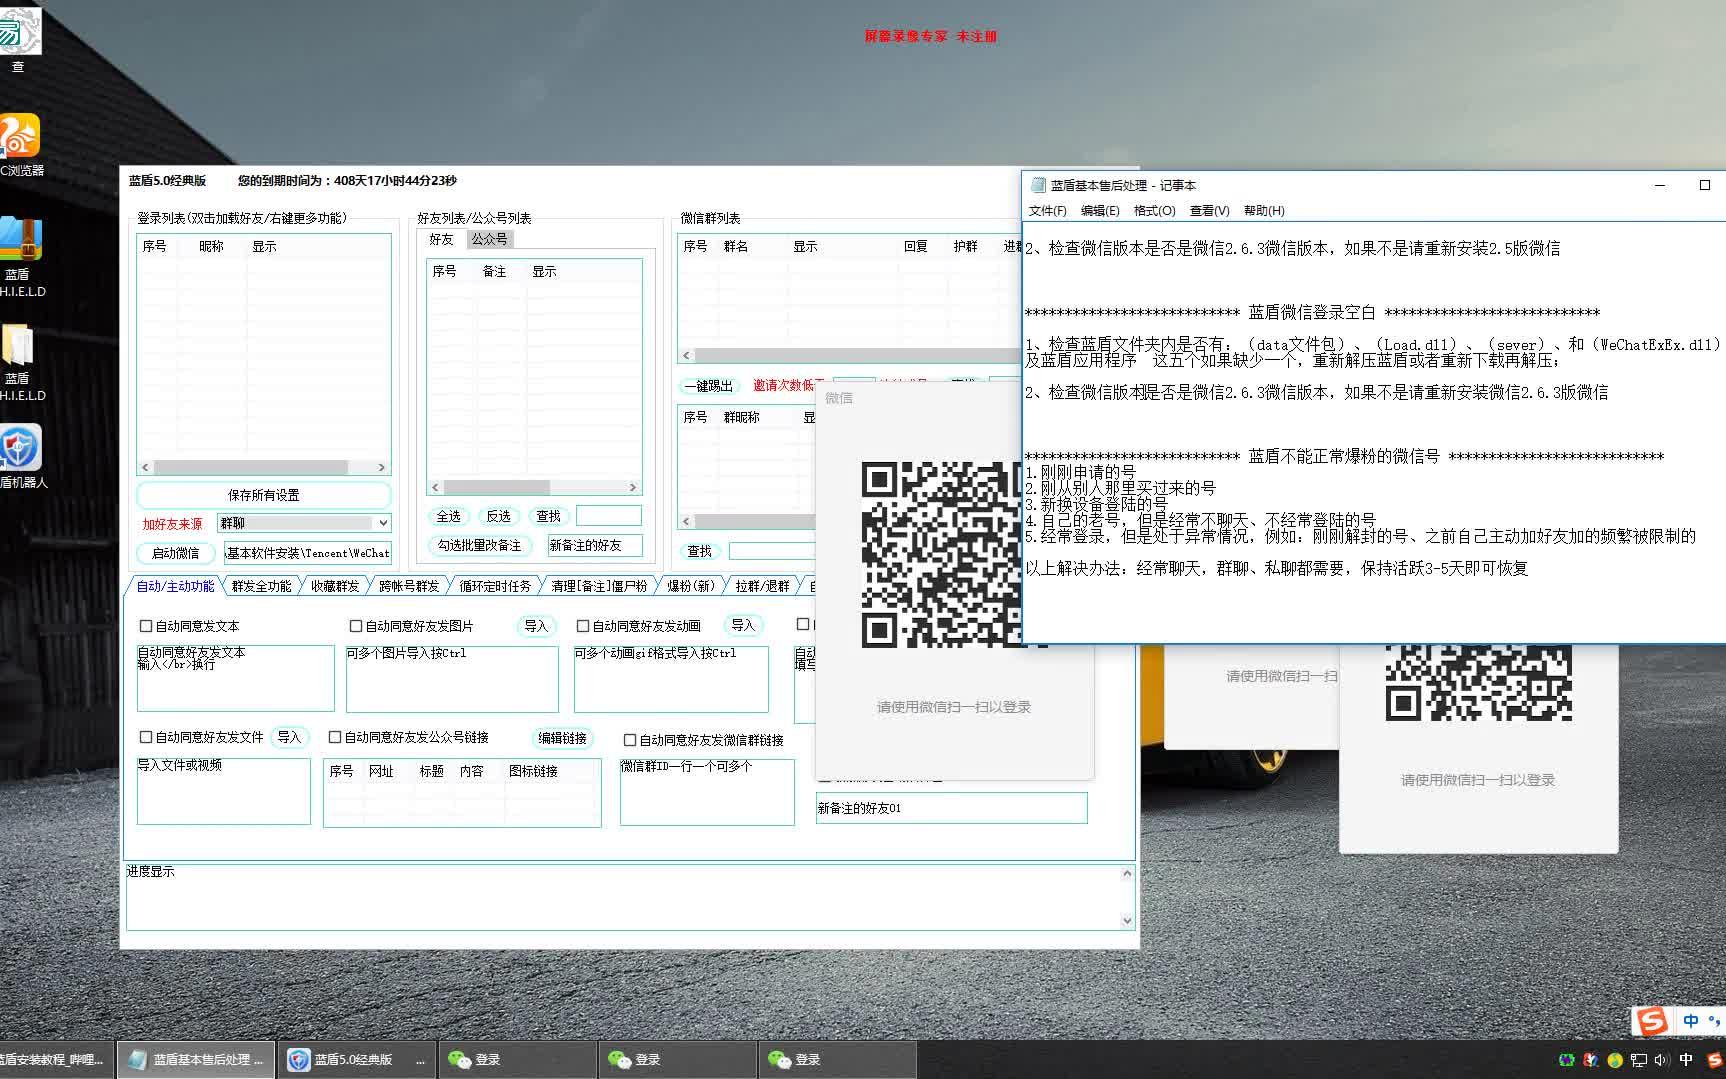Enable 自动同意好友发公众号链接 checkbox

click(335, 737)
